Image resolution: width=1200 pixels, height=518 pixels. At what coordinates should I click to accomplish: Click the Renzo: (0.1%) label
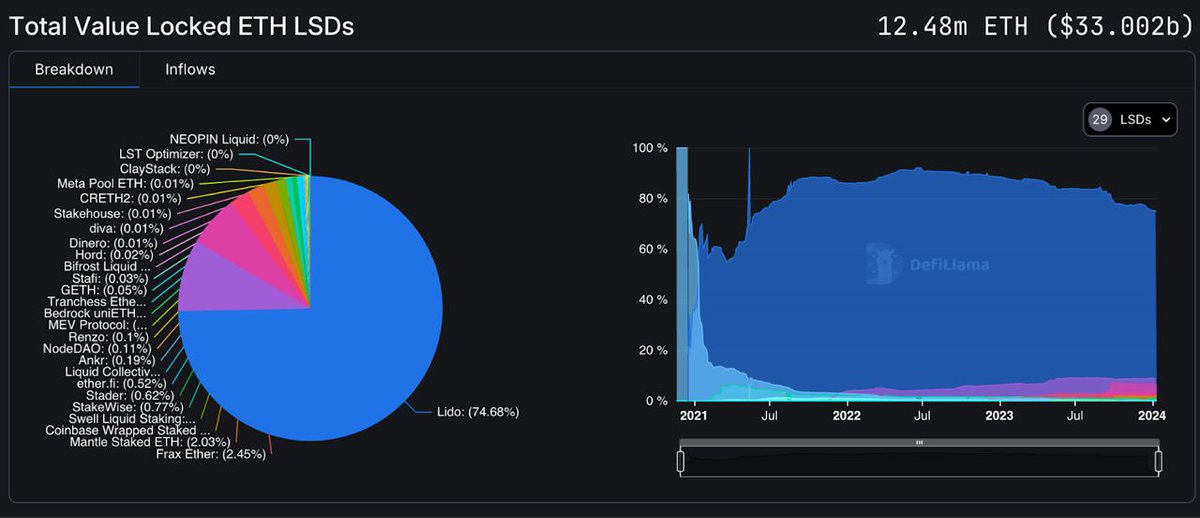coord(108,337)
